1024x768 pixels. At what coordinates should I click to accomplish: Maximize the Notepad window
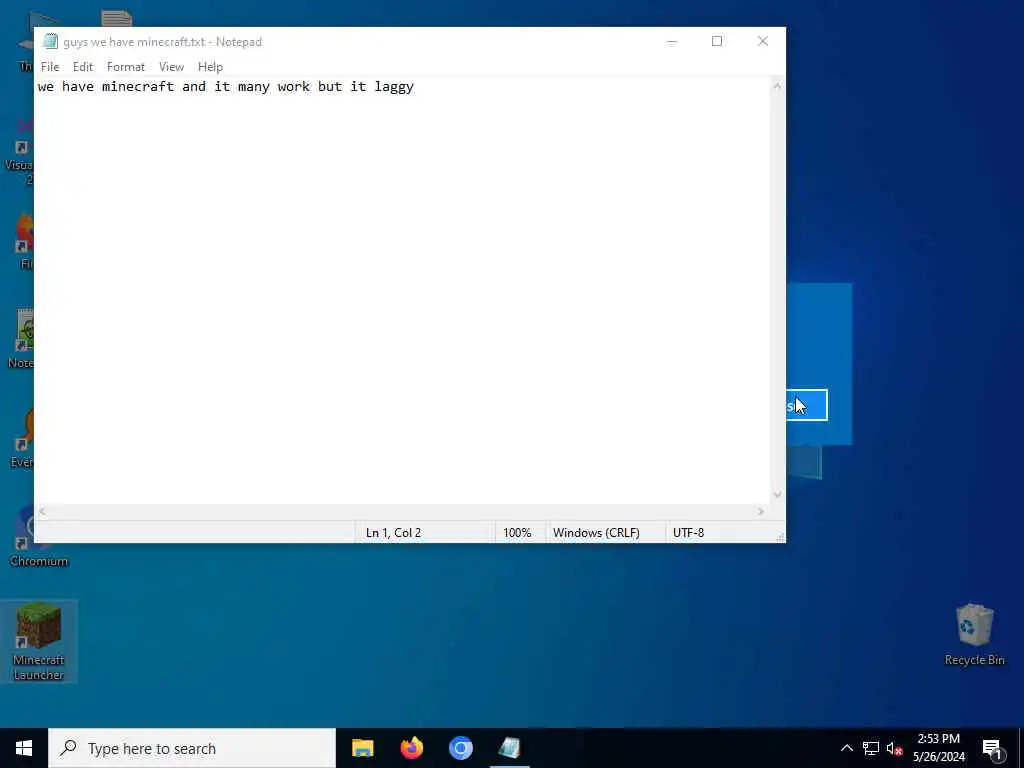click(x=717, y=41)
